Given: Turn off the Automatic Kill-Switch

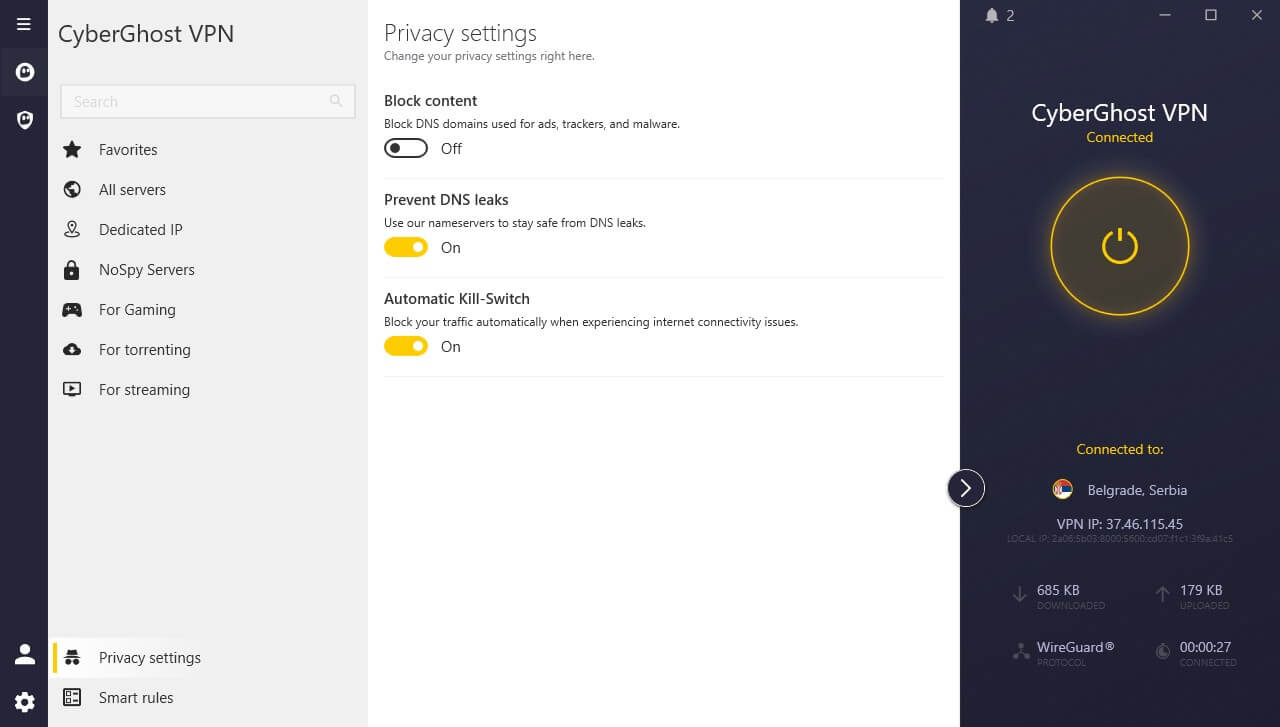Looking at the screenshot, I should pyautogui.click(x=405, y=345).
